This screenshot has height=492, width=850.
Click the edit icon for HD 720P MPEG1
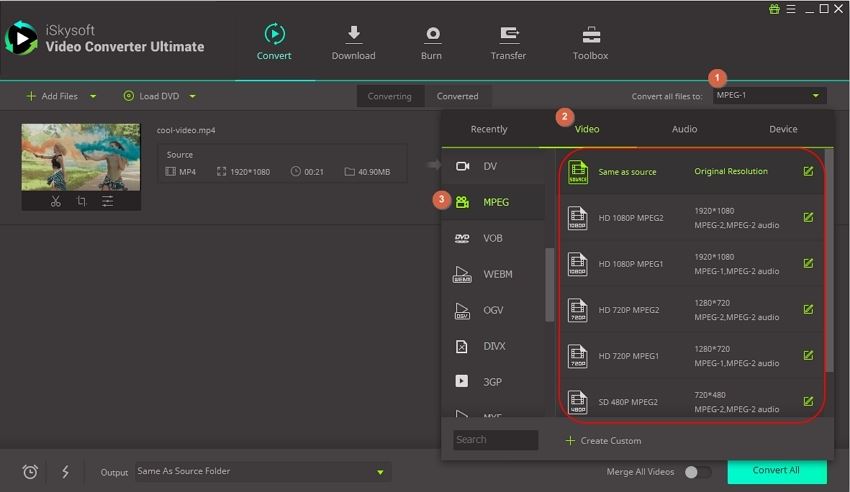tap(808, 356)
